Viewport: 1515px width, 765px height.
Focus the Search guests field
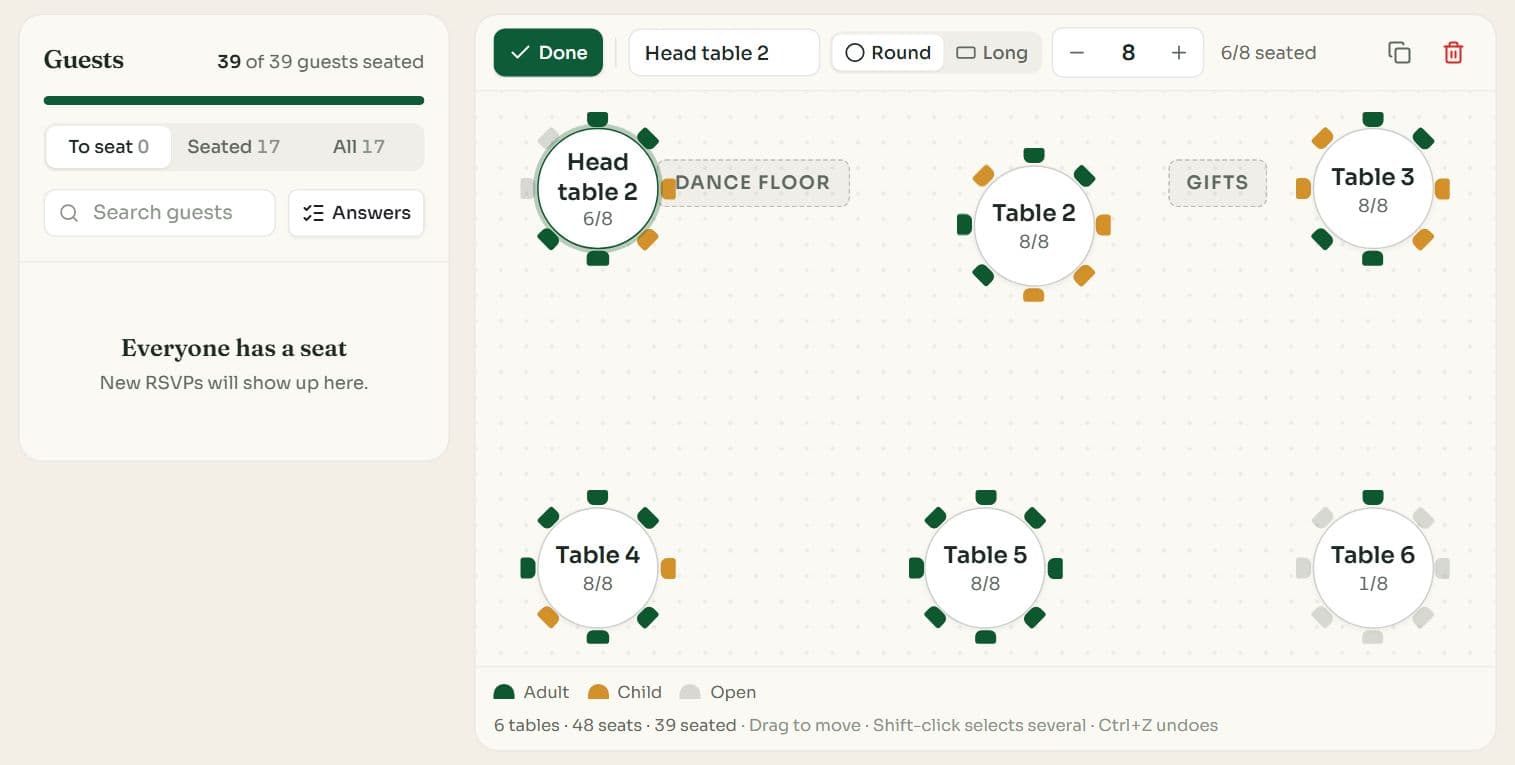click(x=159, y=213)
